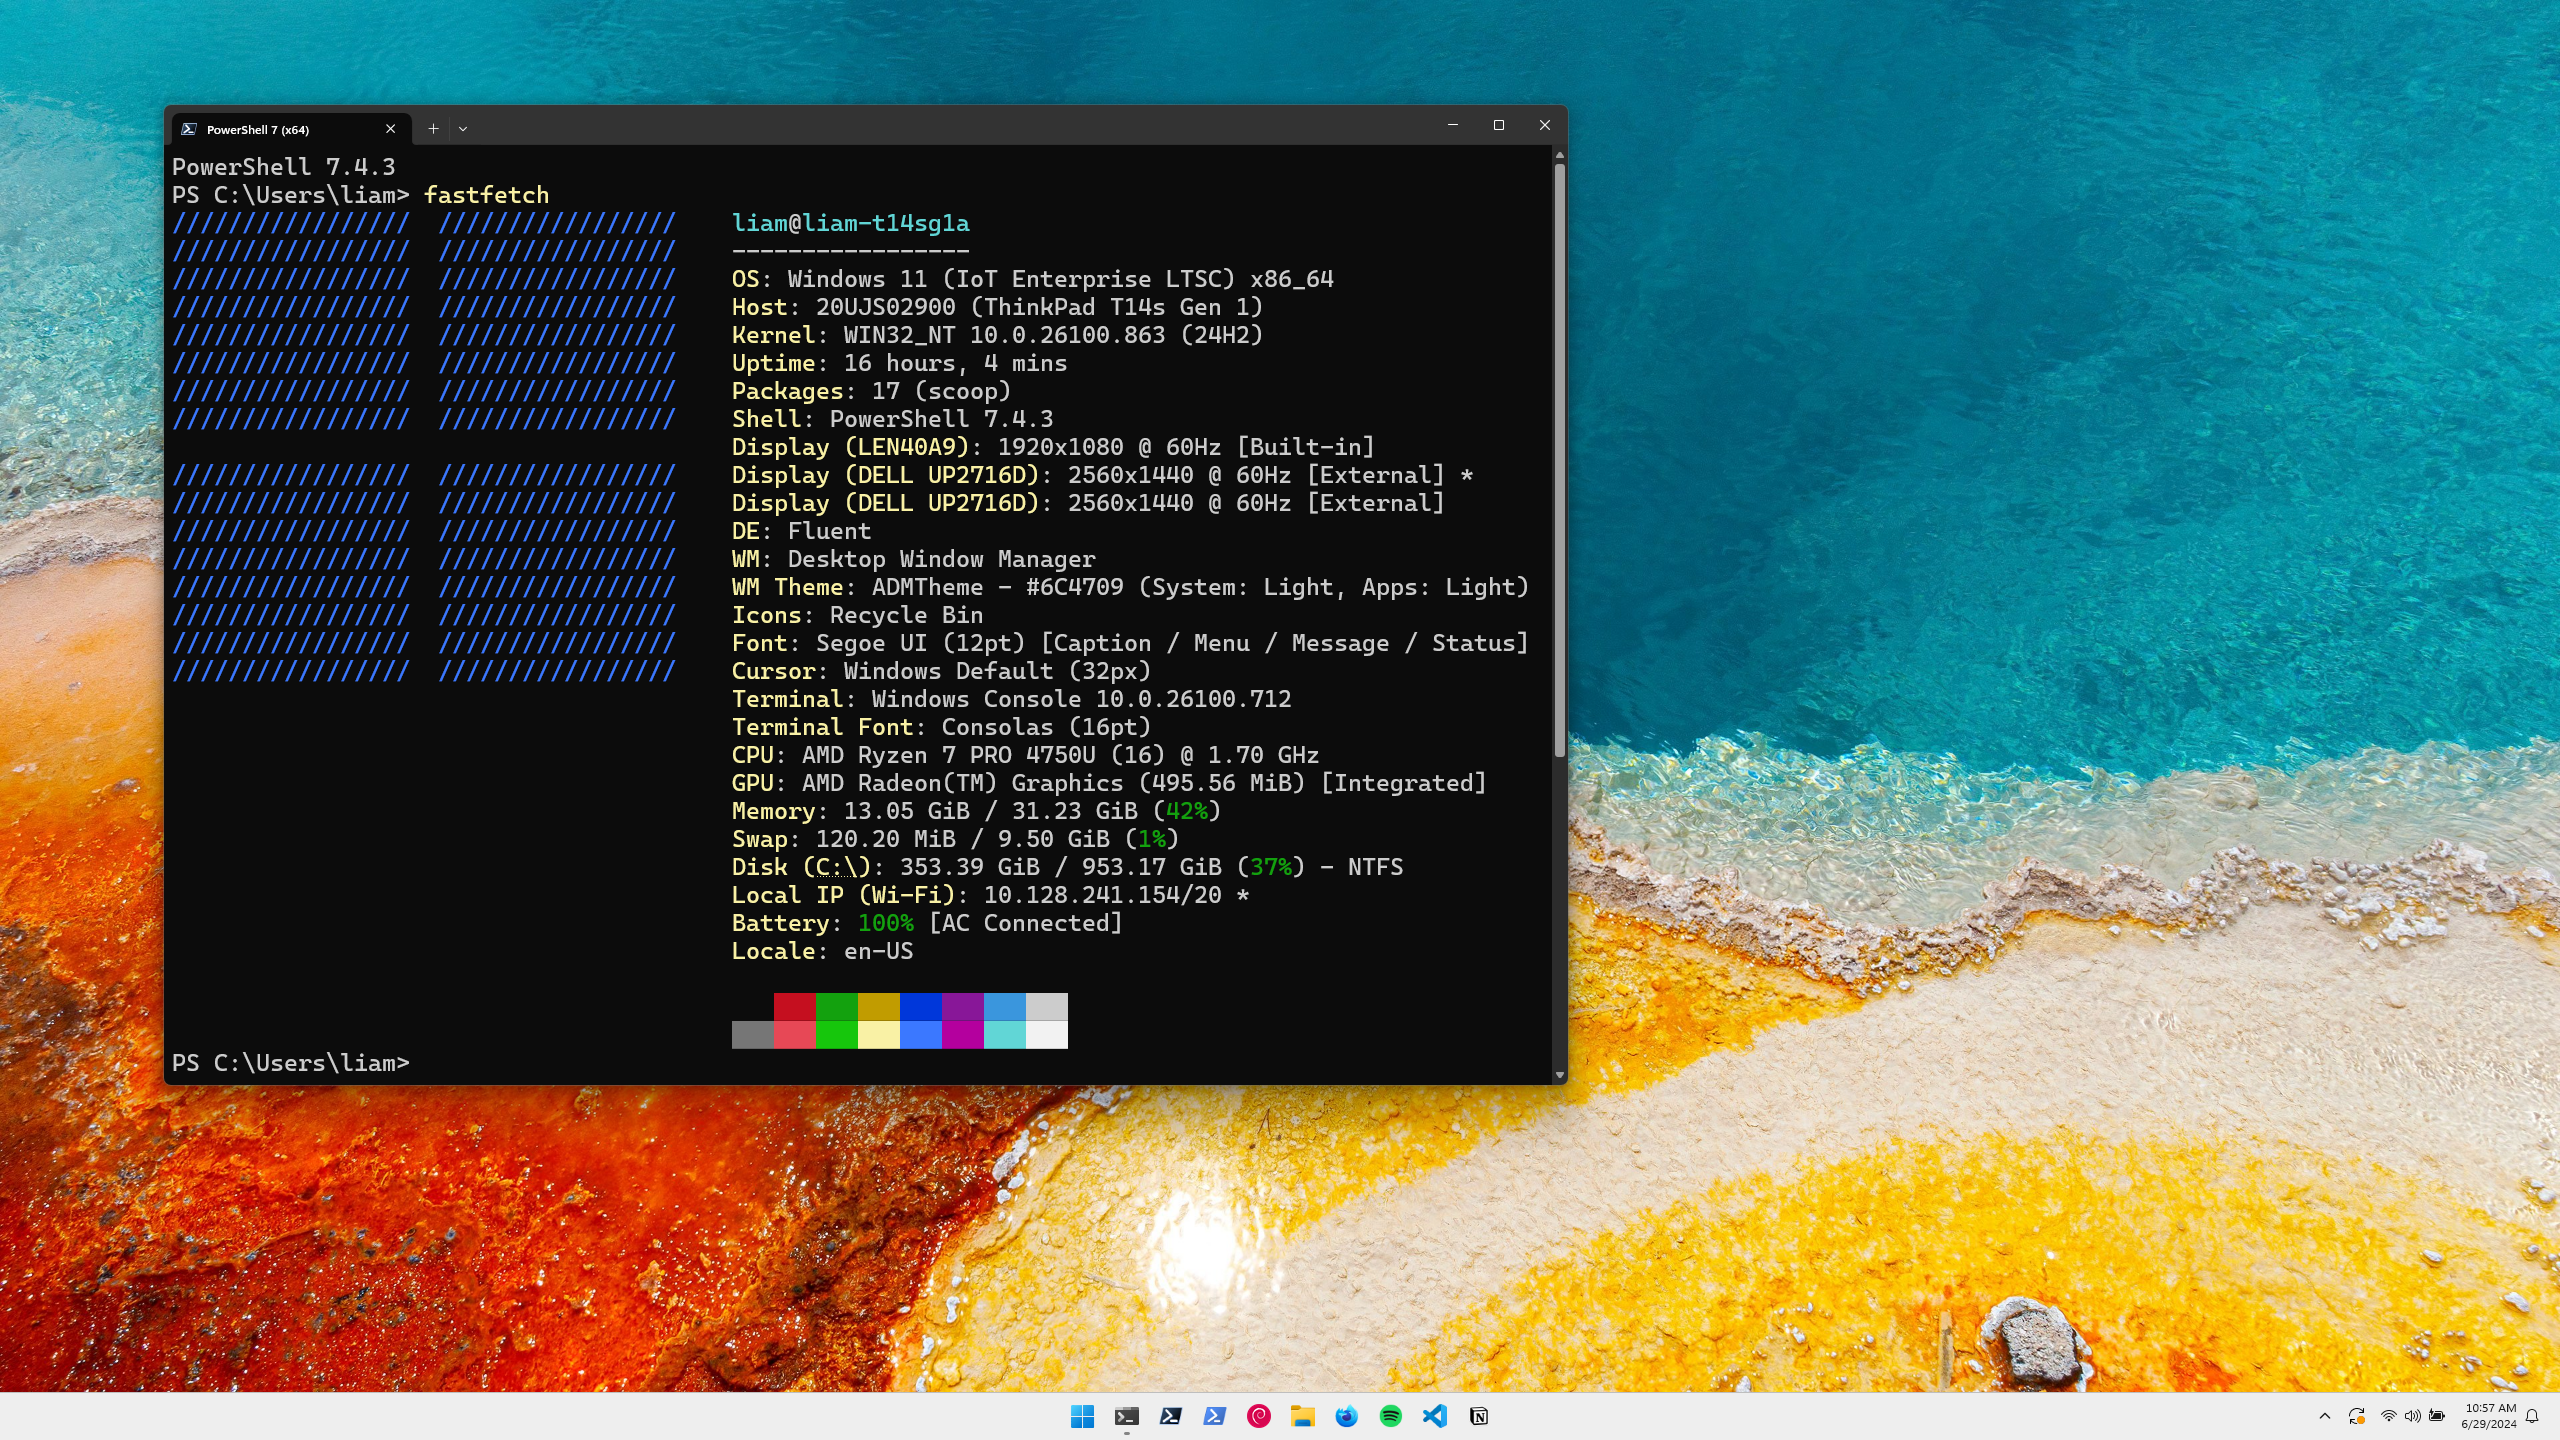Select the PowerShell 7 (x64) tab

(291, 129)
